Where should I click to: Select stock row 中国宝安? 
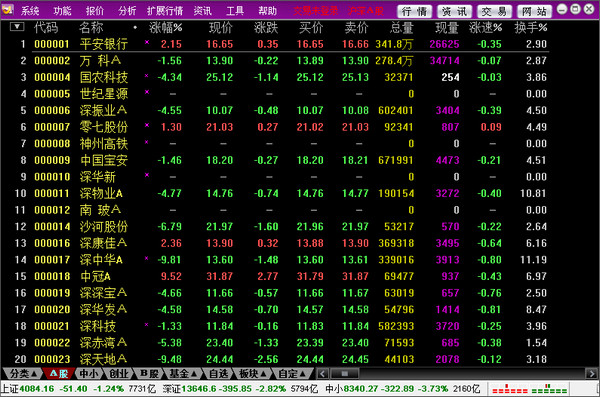pos(281,160)
